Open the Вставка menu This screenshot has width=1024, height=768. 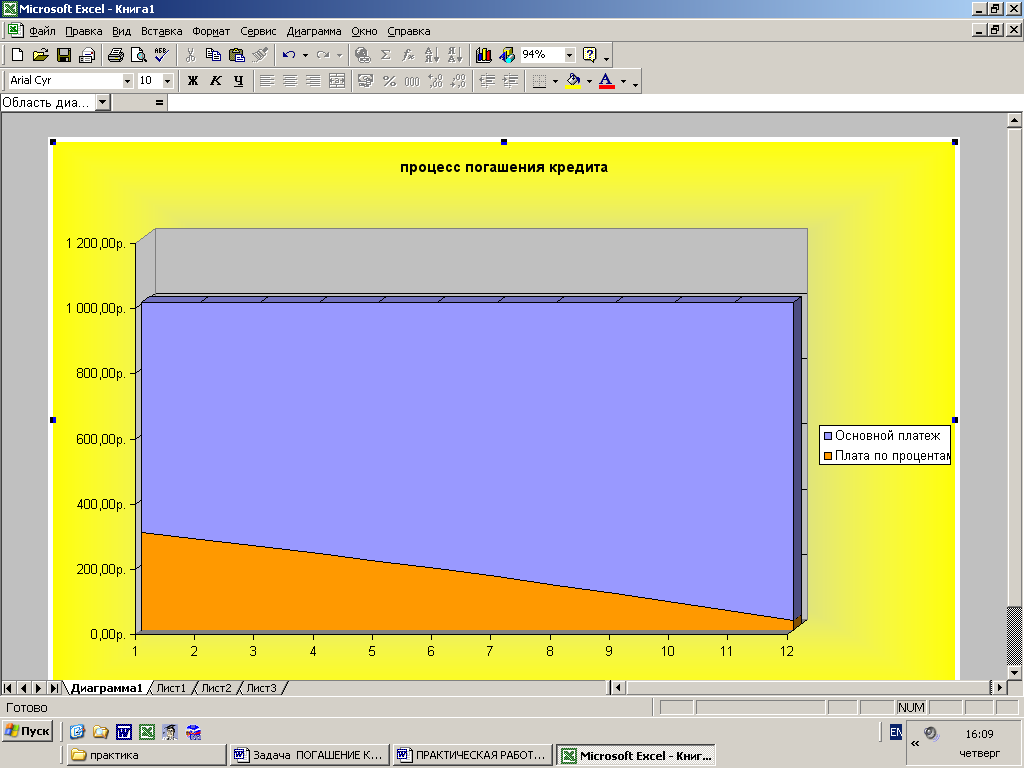161,31
